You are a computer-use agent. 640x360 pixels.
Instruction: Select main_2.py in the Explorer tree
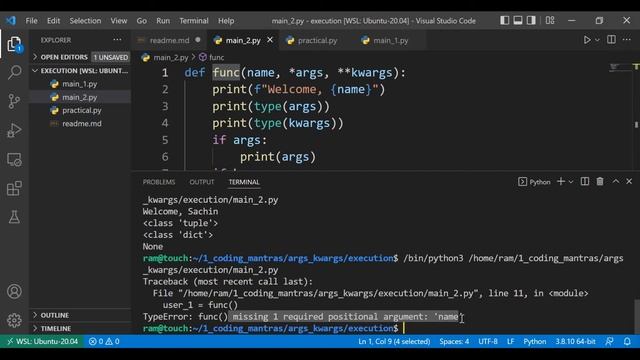80,97
